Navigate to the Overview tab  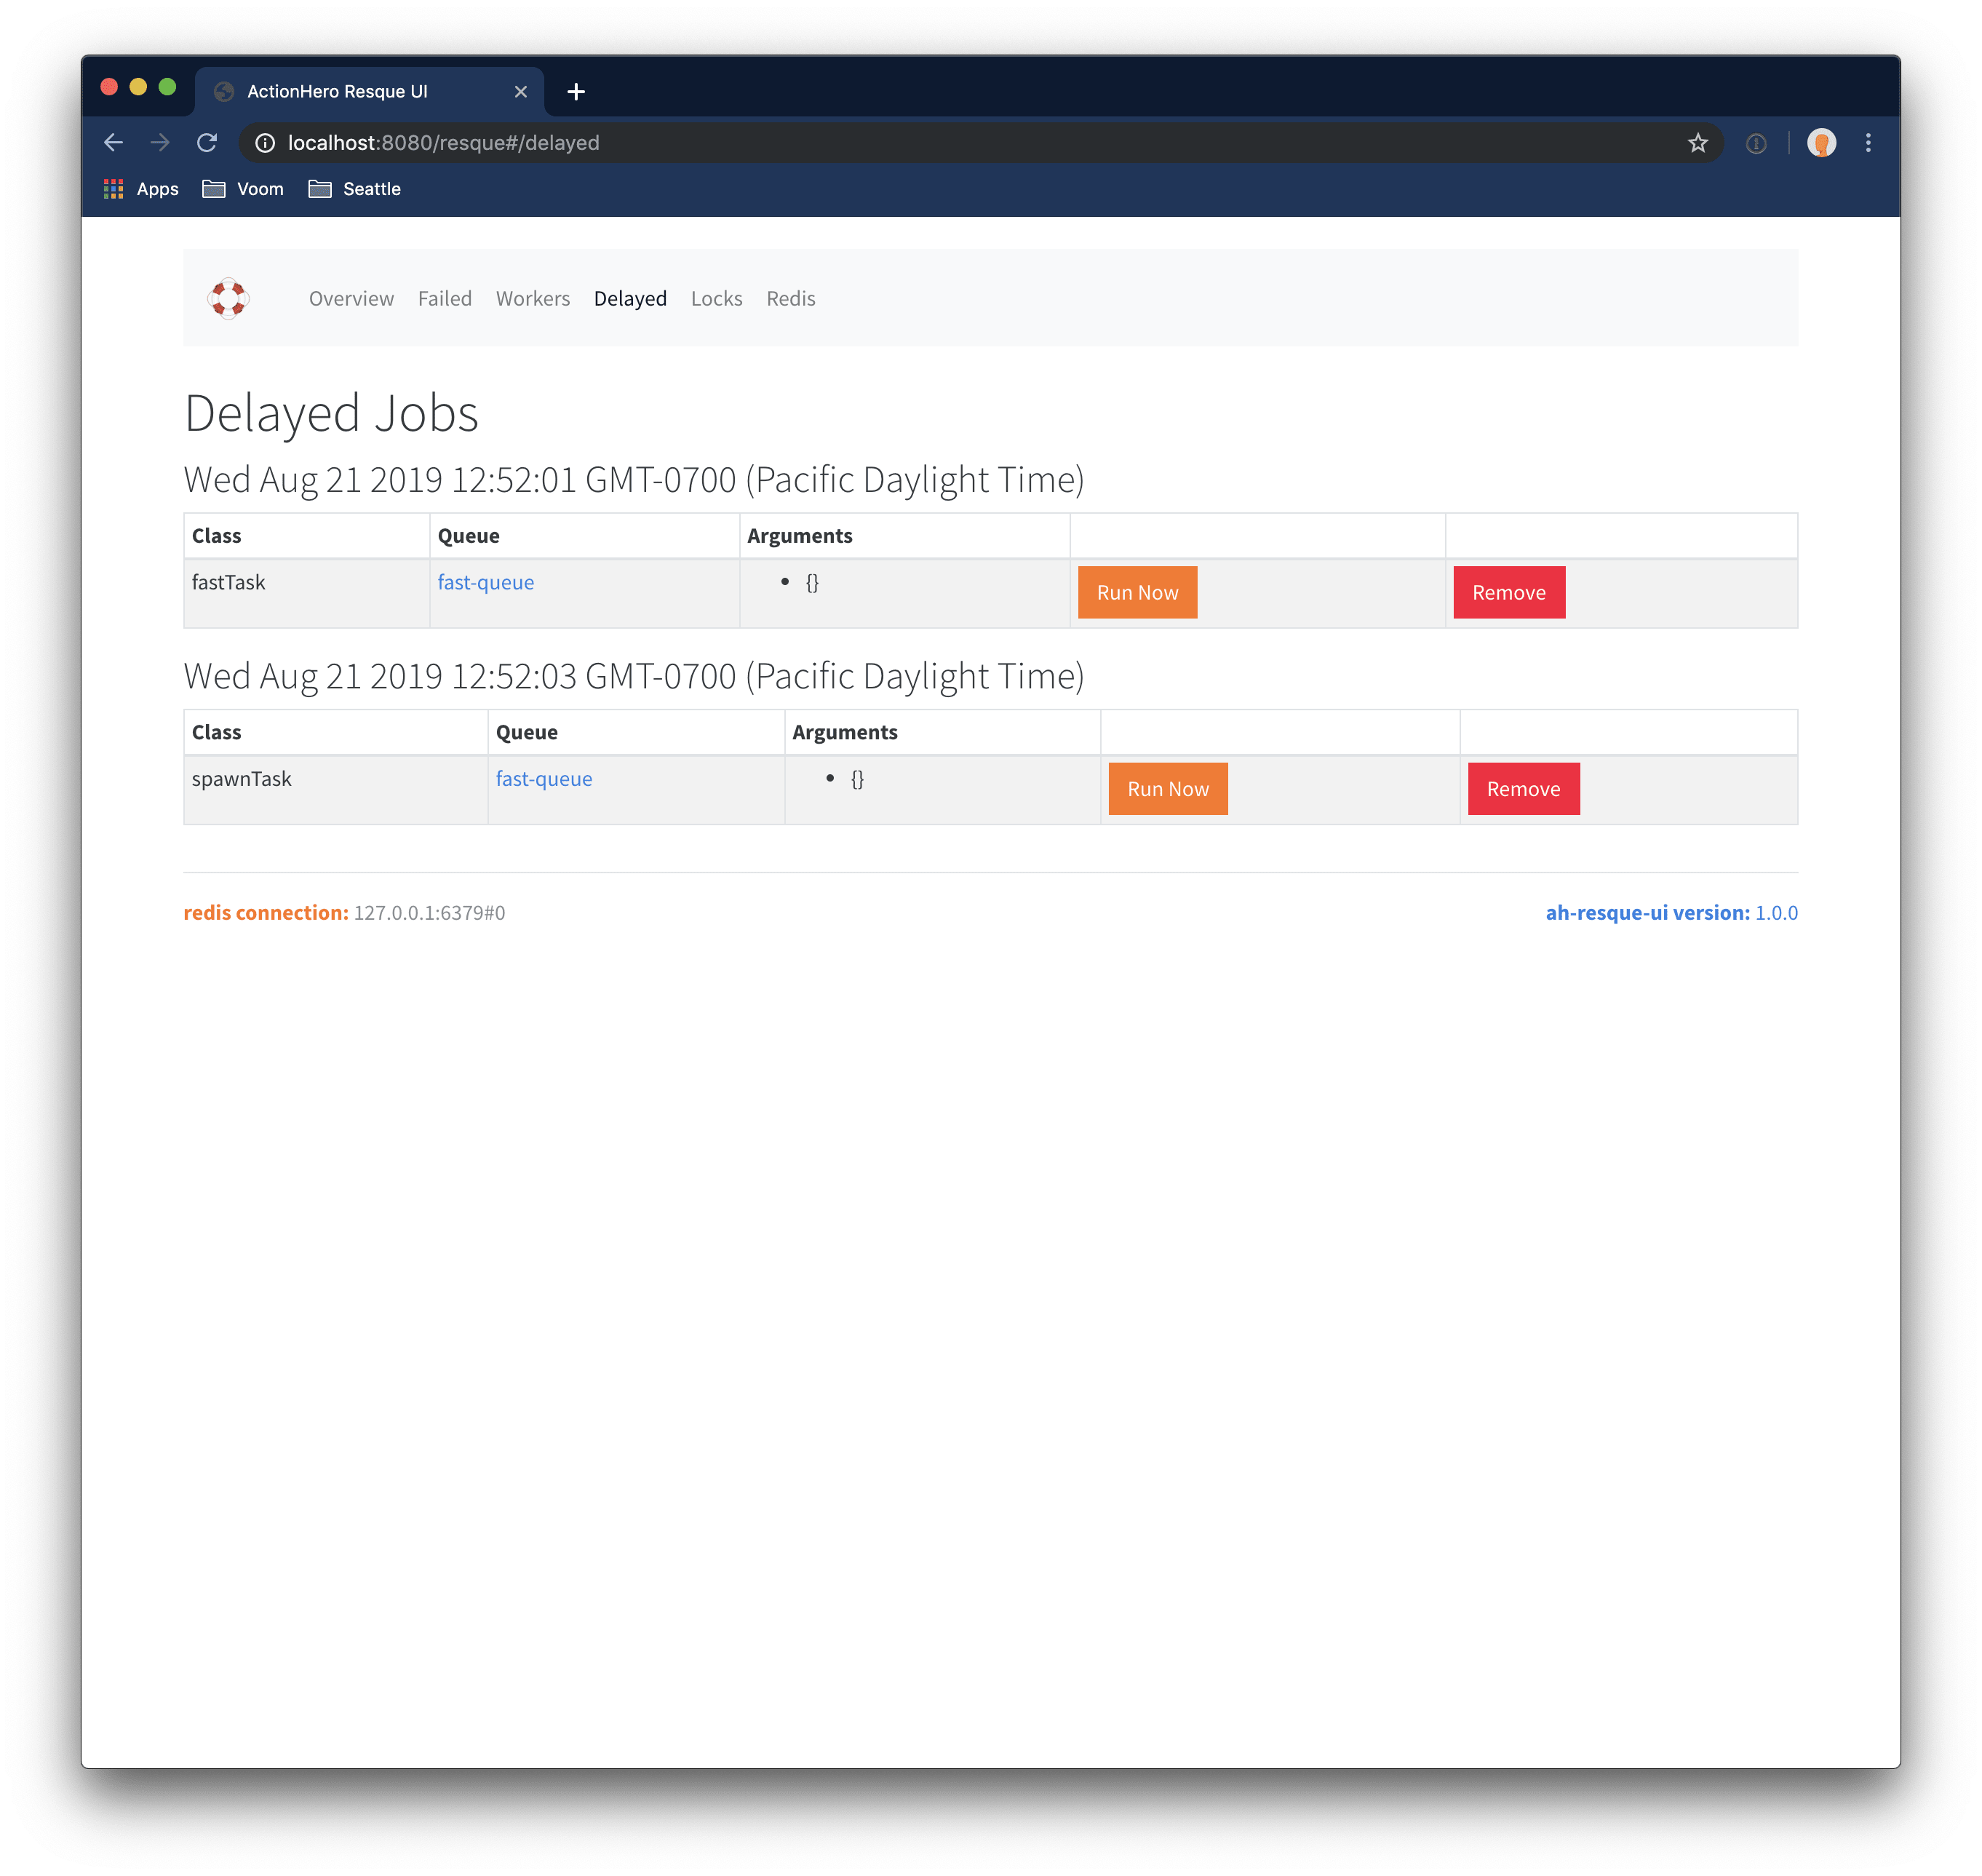pyautogui.click(x=351, y=298)
